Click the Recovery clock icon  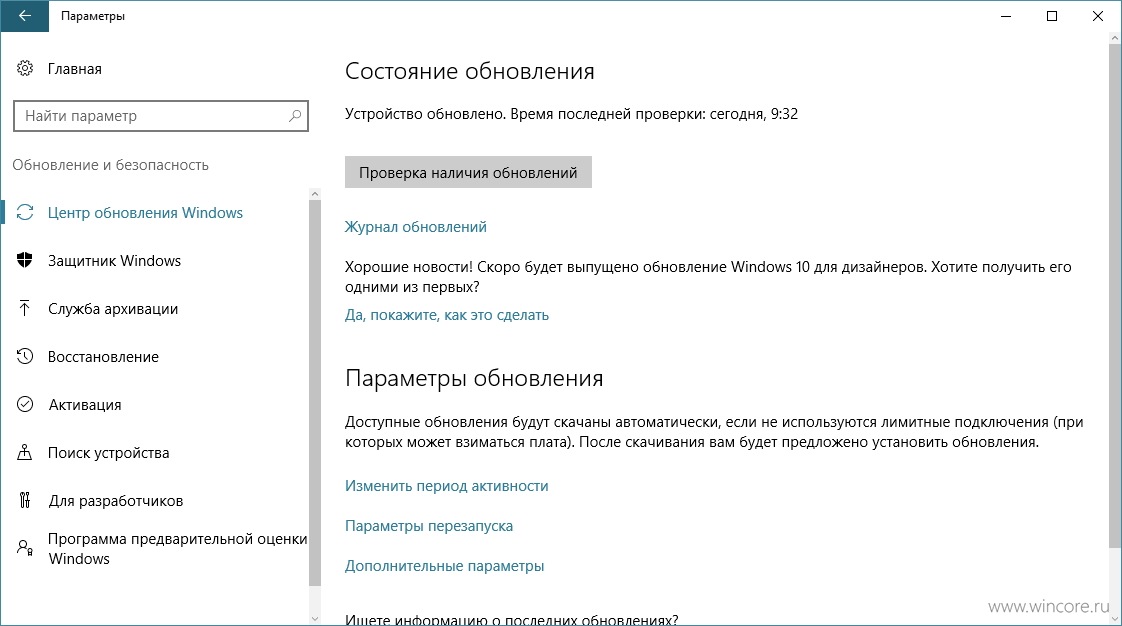click(x=25, y=356)
